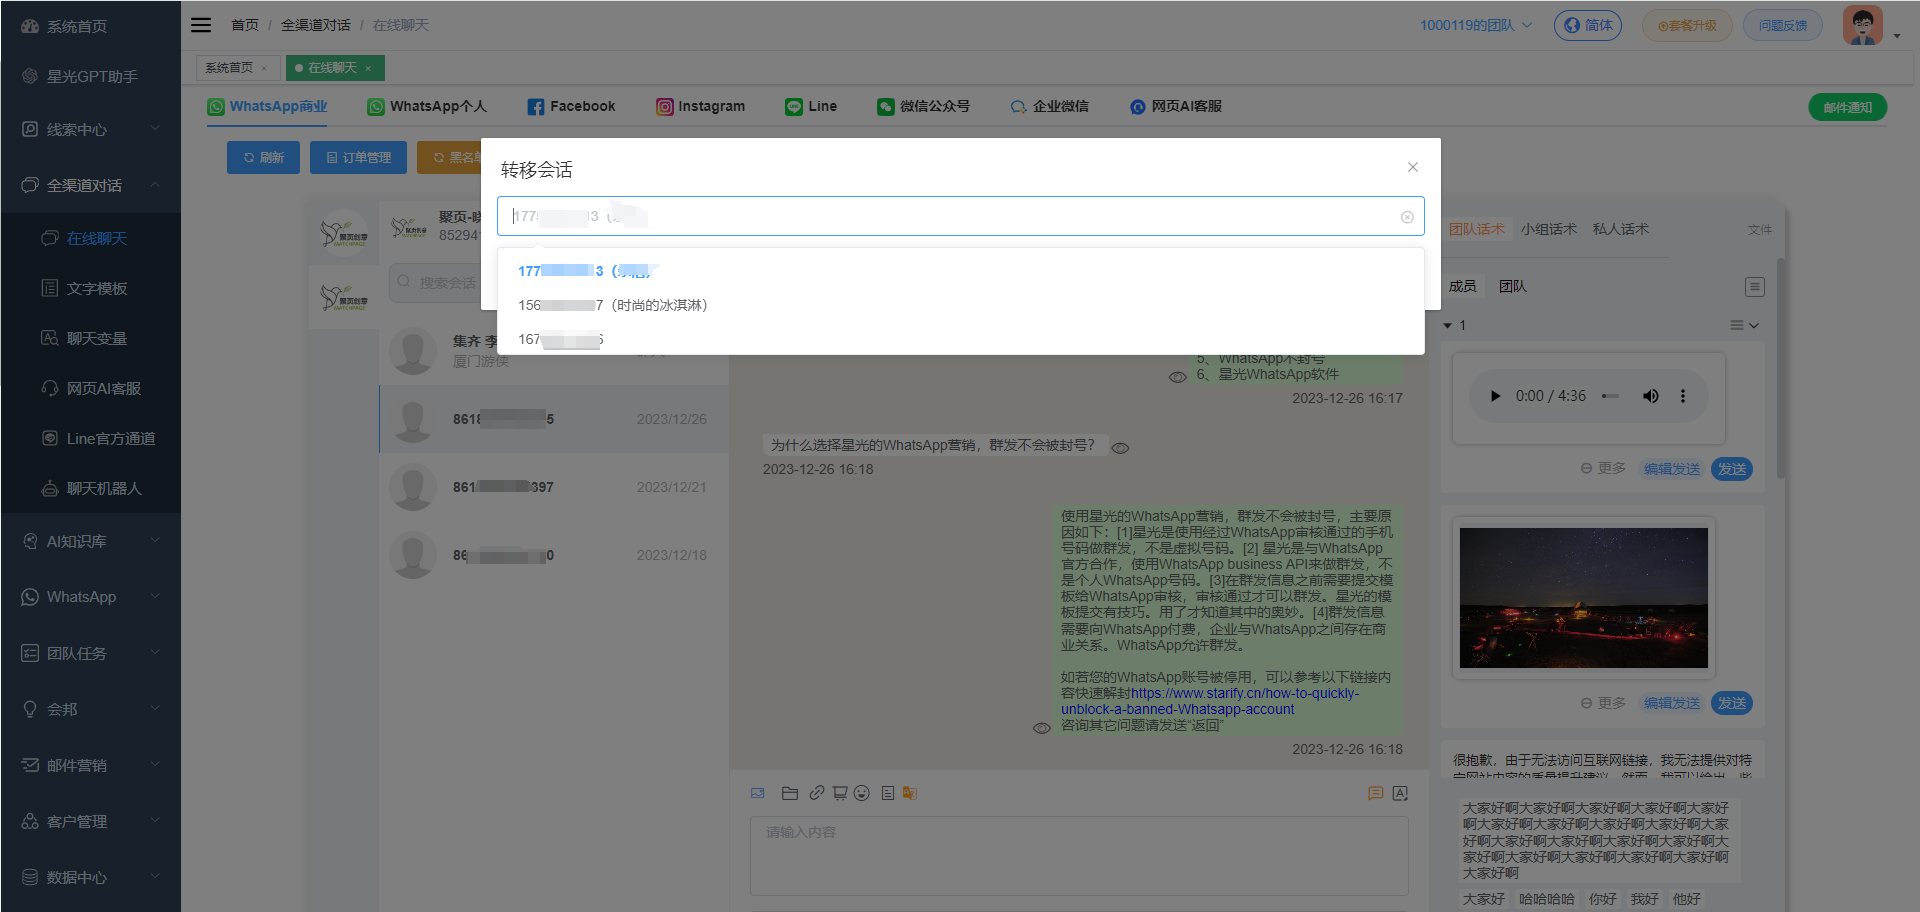Clear the transfer search input

click(x=1407, y=217)
